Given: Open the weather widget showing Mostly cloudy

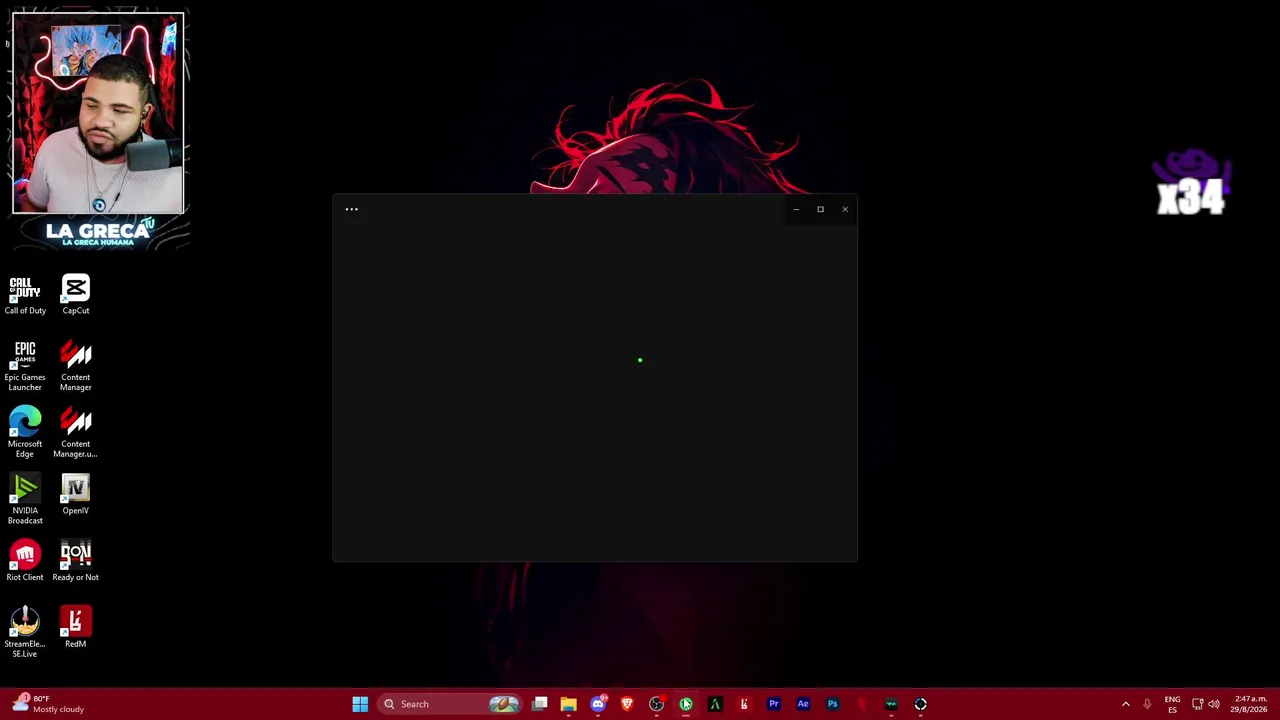Looking at the screenshot, I should (x=48, y=704).
